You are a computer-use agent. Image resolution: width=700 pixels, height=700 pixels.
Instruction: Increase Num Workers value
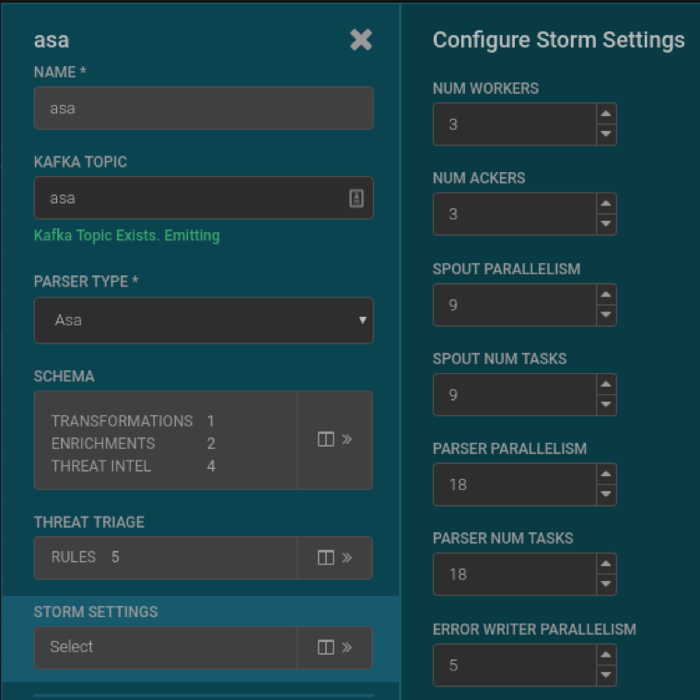click(x=606, y=114)
